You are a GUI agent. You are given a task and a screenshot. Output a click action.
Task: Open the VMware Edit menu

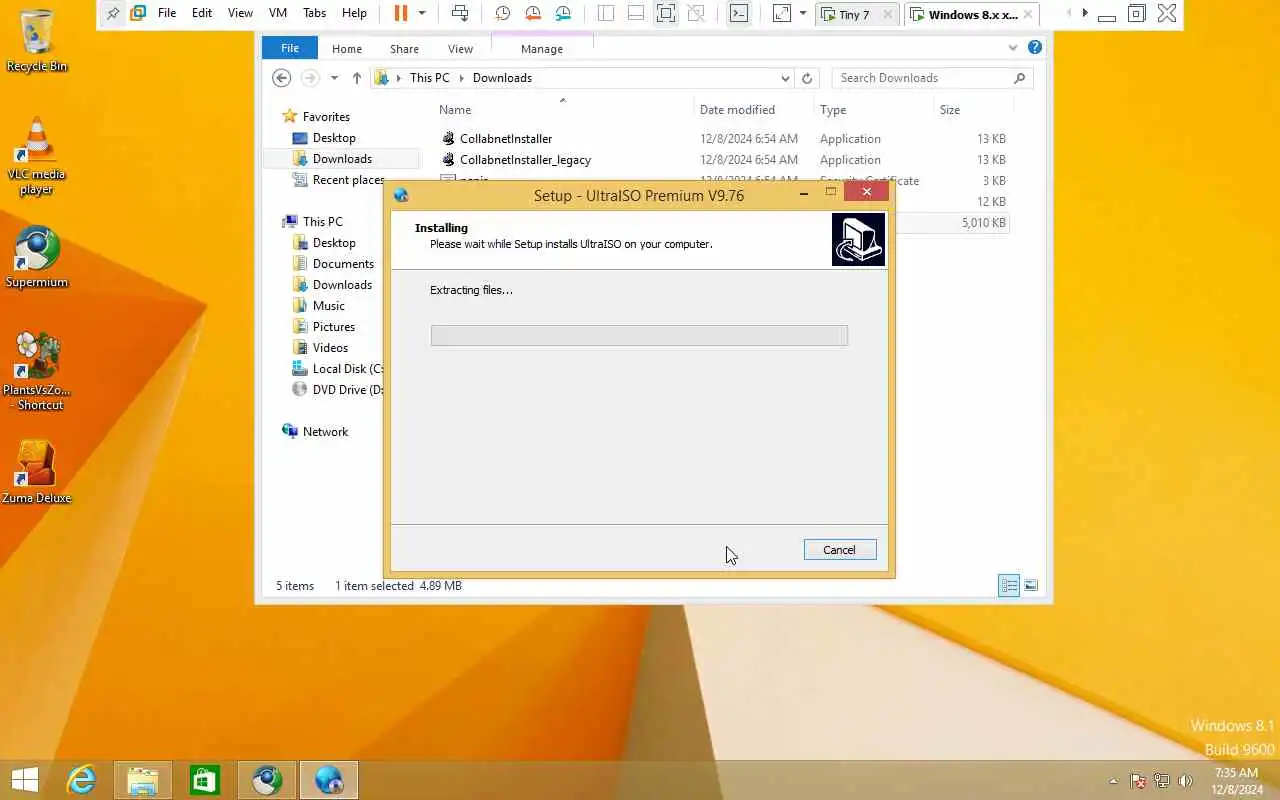pos(202,13)
